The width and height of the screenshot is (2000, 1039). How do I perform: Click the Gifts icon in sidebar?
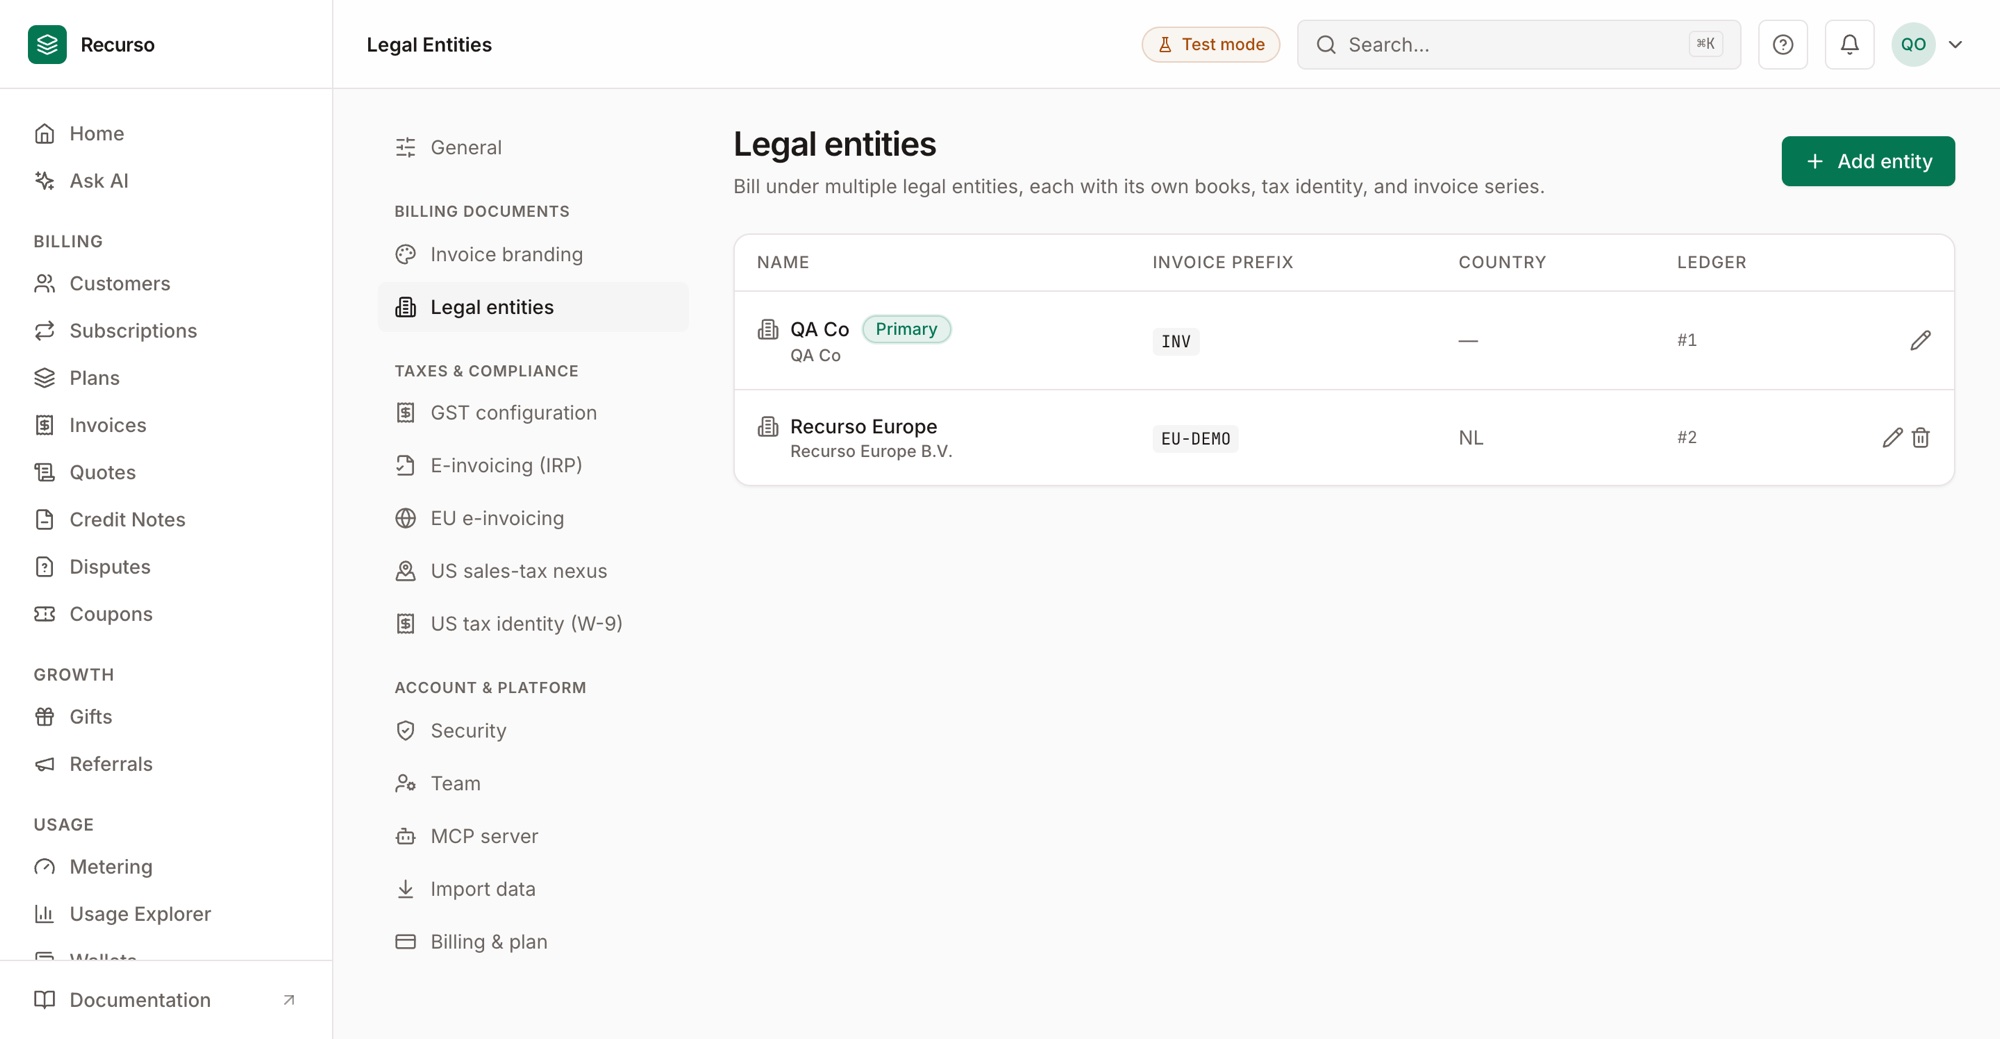click(x=45, y=717)
